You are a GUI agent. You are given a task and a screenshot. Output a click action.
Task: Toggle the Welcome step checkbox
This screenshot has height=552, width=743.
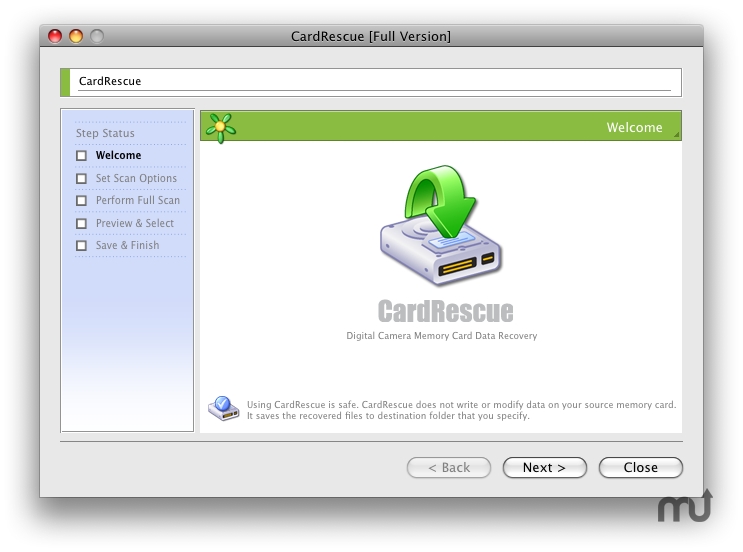click(x=82, y=156)
